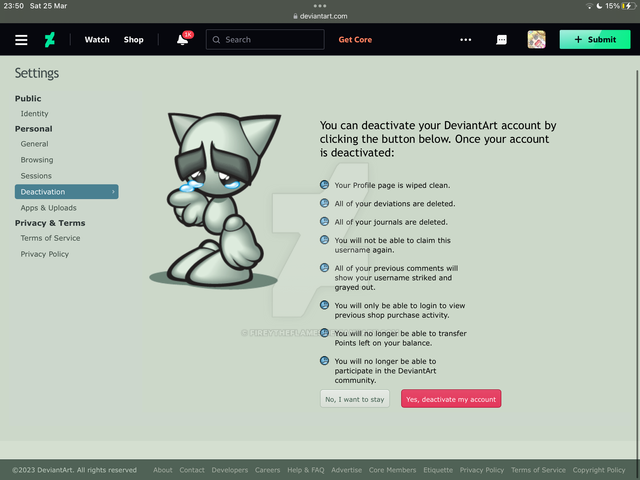Click Core Members footer link

click(392, 470)
